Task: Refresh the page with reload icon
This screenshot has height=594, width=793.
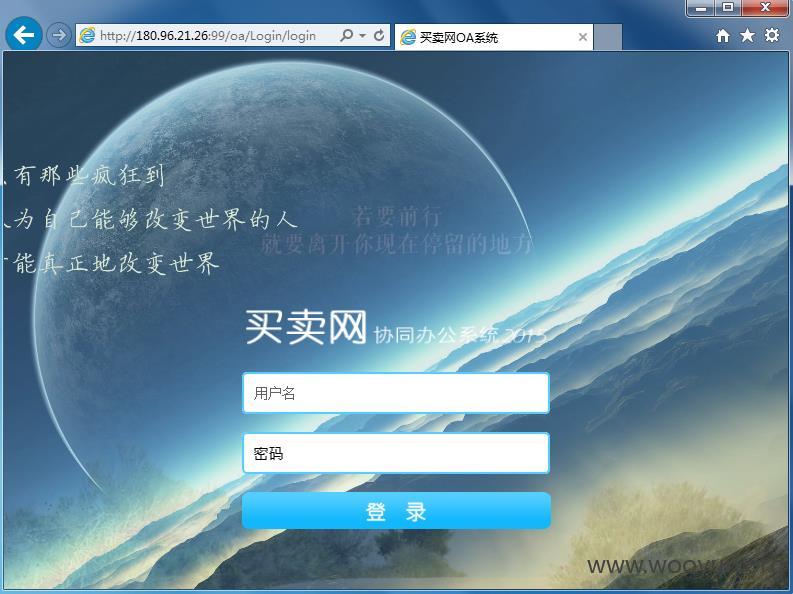Action: click(x=379, y=35)
